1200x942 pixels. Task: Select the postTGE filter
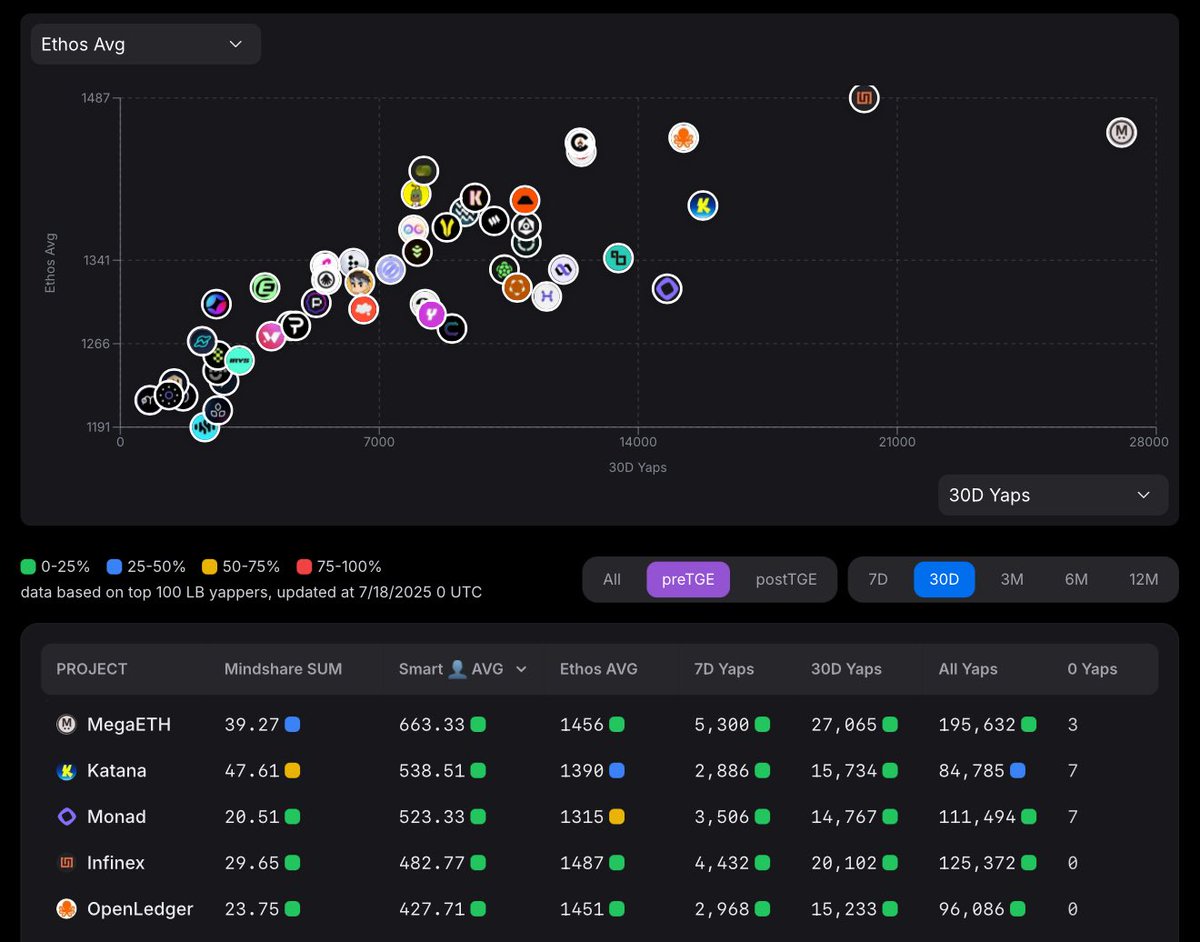click(x=786, y=580)
